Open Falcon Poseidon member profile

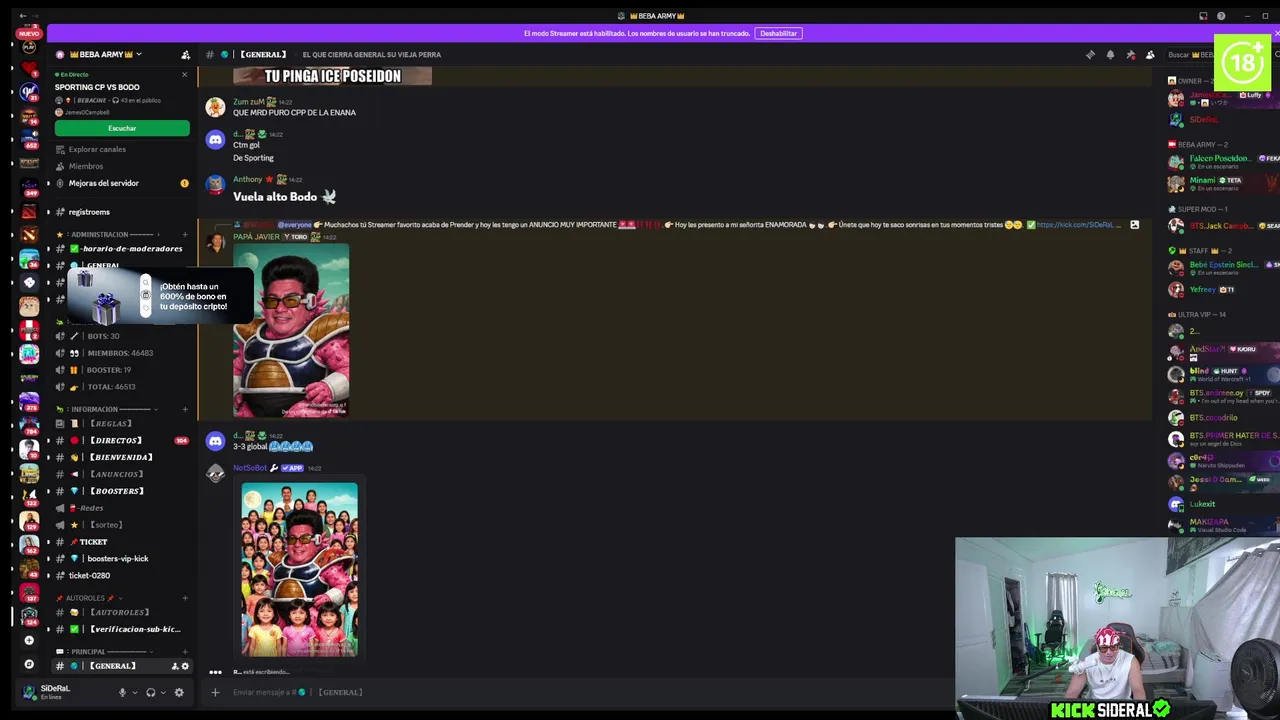1222,162
